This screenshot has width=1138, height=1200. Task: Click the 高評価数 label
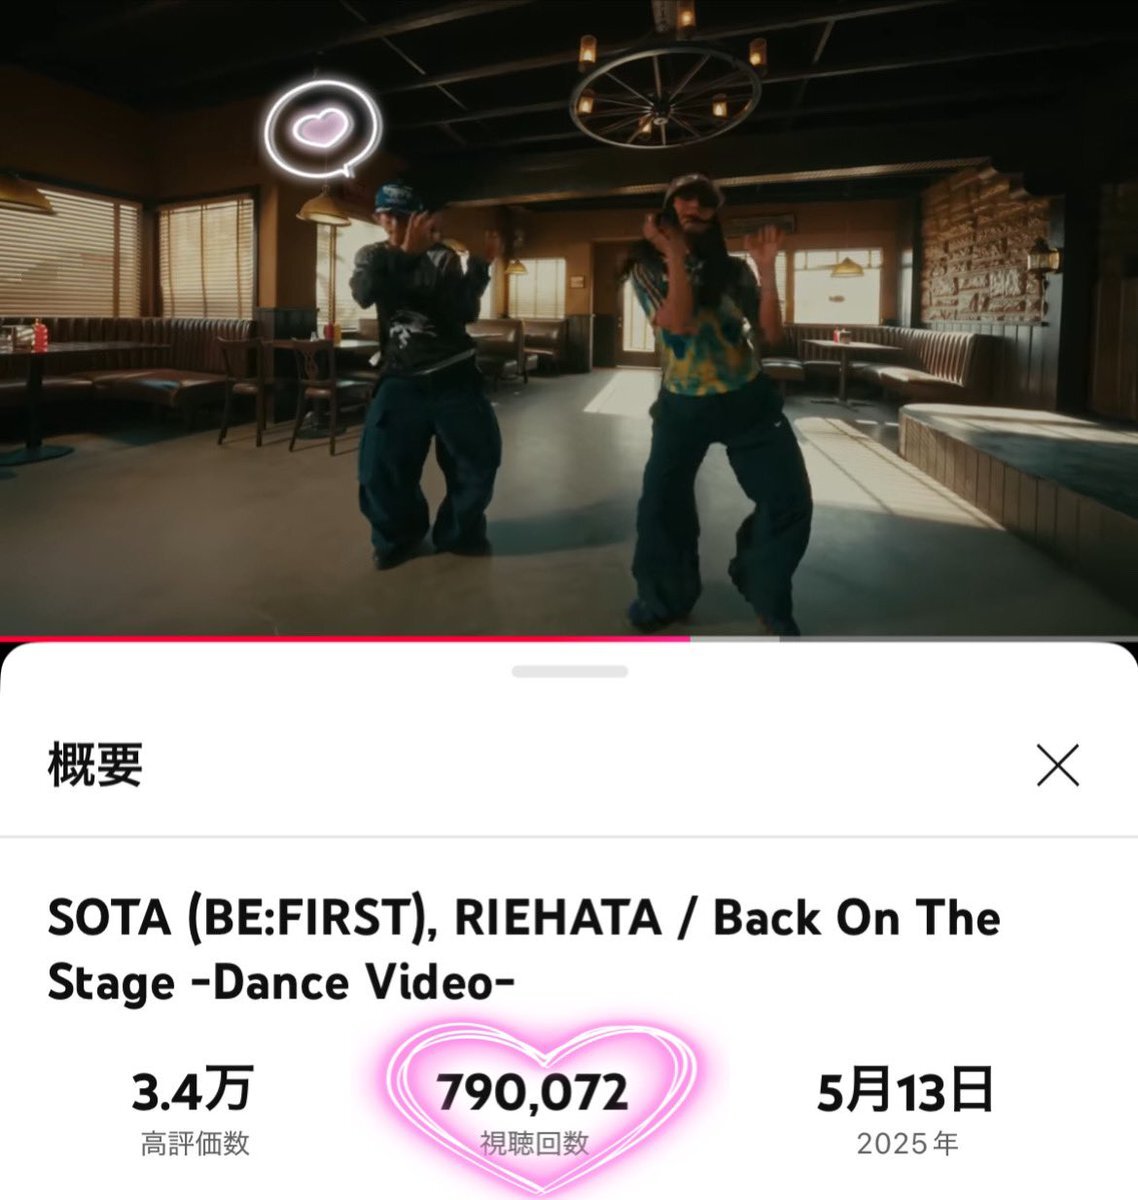click(195, 1144)
